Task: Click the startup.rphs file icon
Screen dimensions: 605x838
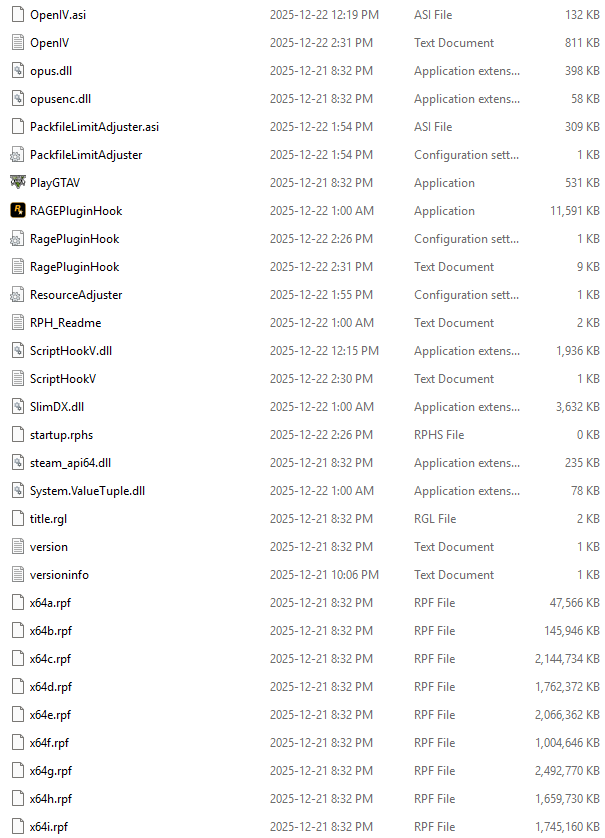Action: pyautogui.click(x=18, y=434)
